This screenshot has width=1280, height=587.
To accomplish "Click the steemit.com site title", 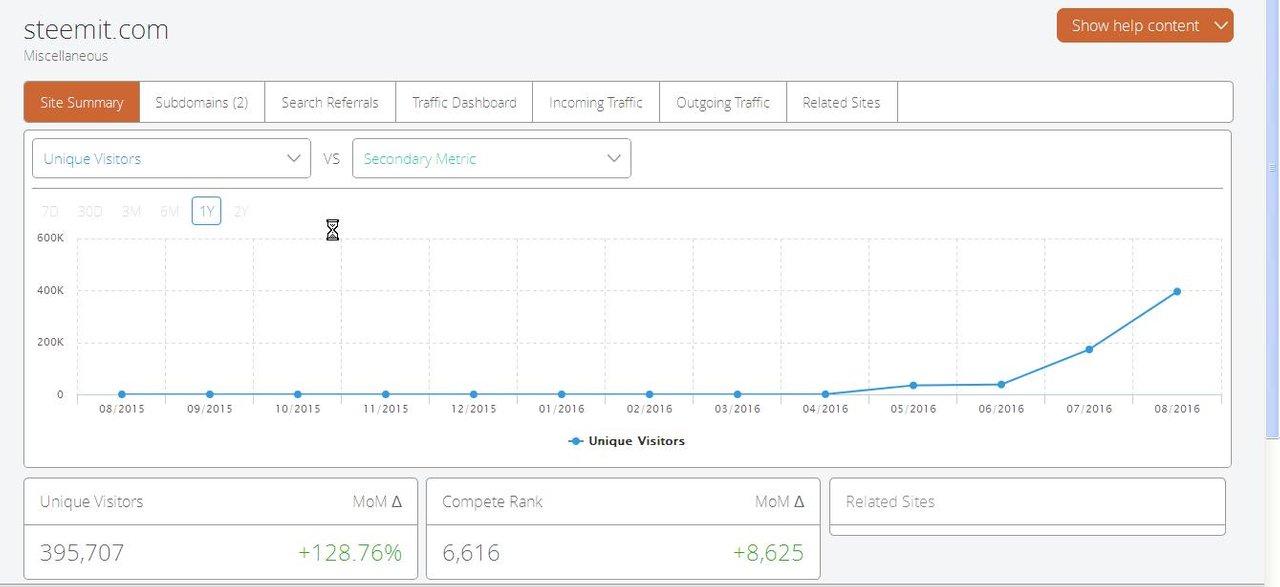I will [x=96, y=30].
